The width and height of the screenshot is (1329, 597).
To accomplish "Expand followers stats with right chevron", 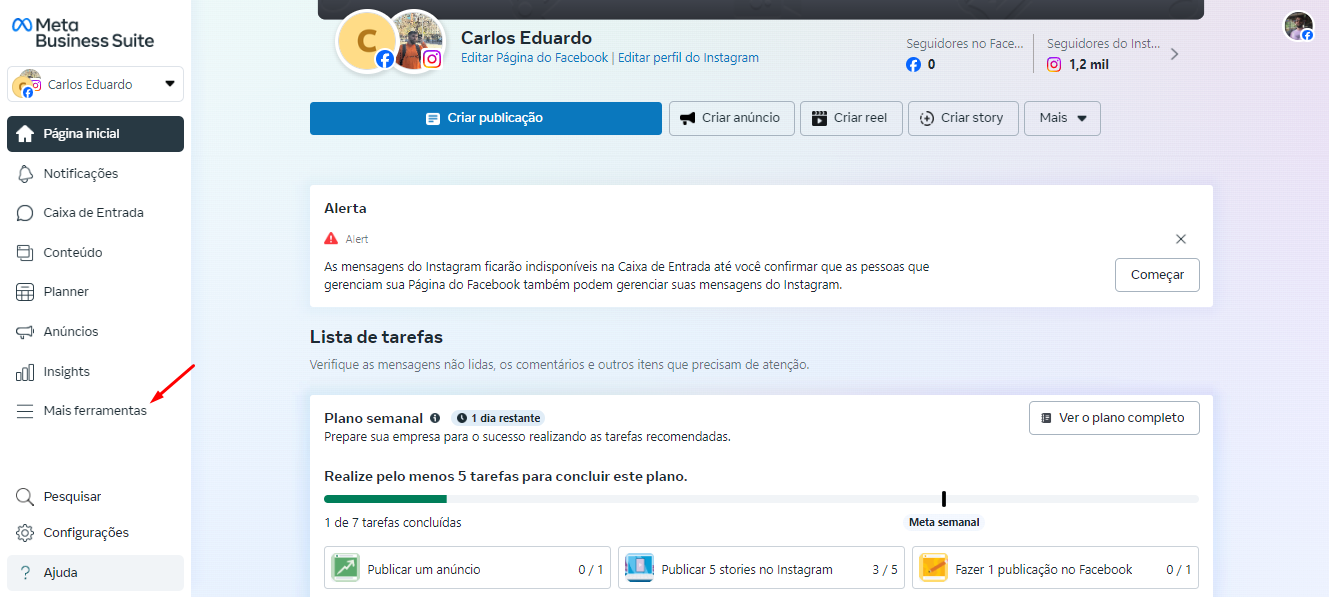I will click(1174, 54).
